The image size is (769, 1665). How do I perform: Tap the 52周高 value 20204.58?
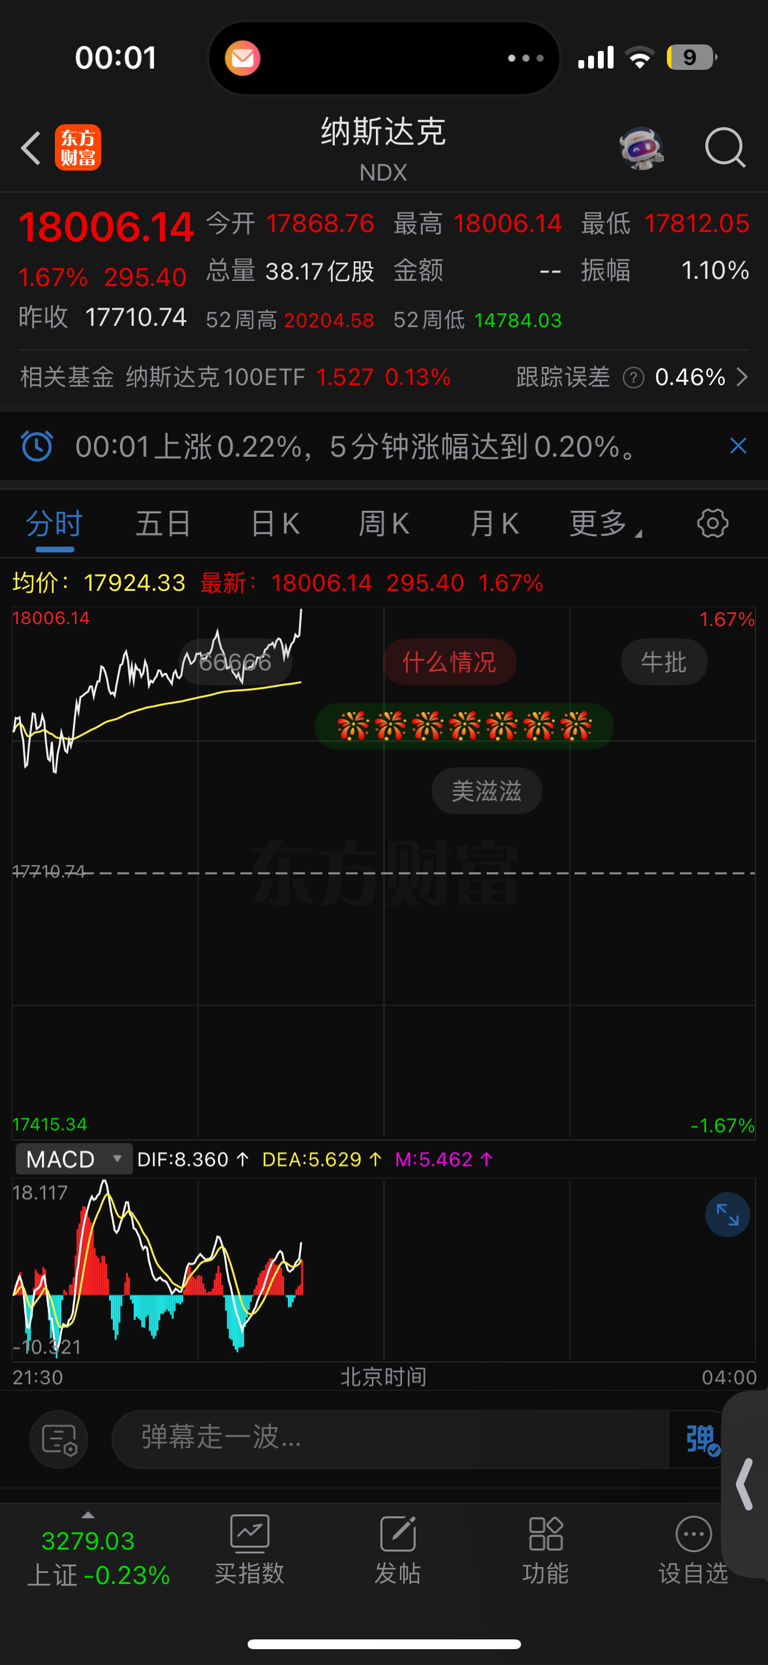coord(329,321)
